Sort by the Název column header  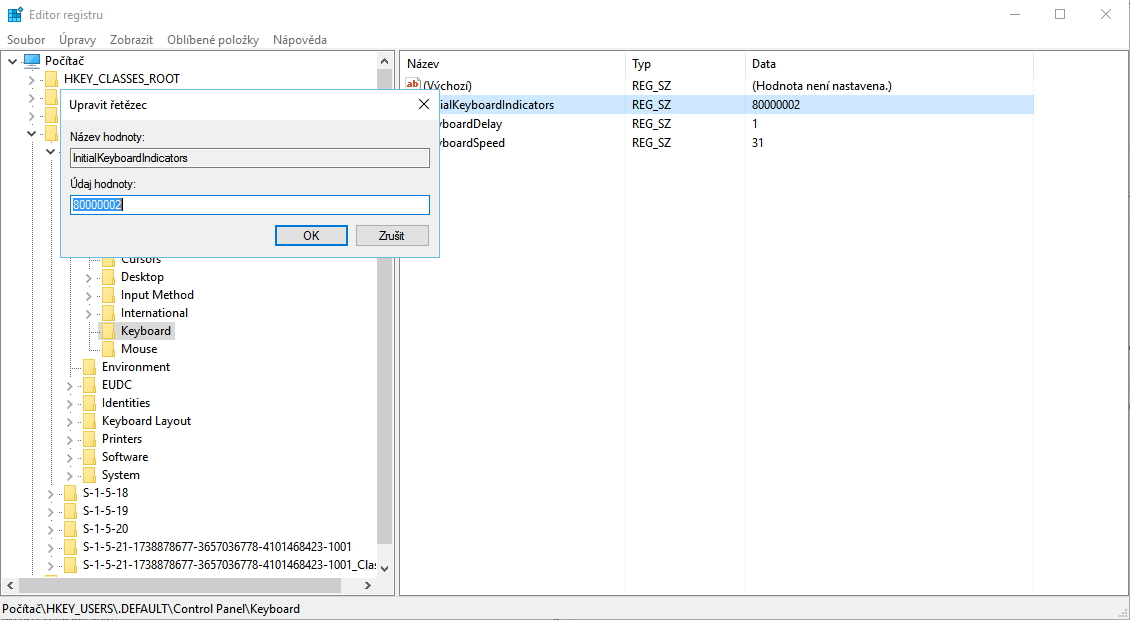pos(514,64)
